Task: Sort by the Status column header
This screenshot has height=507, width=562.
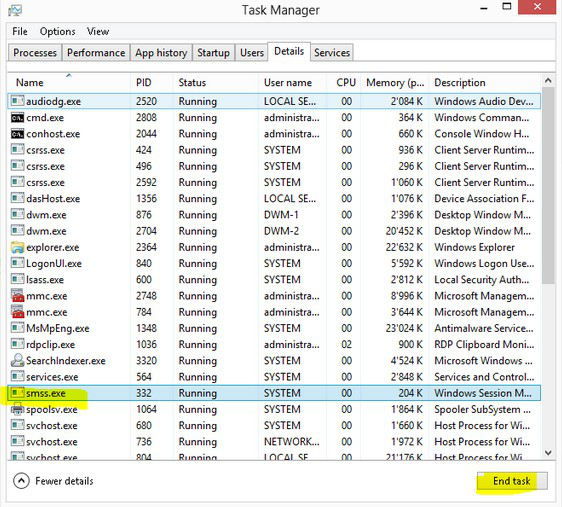Action: (216, 82)
